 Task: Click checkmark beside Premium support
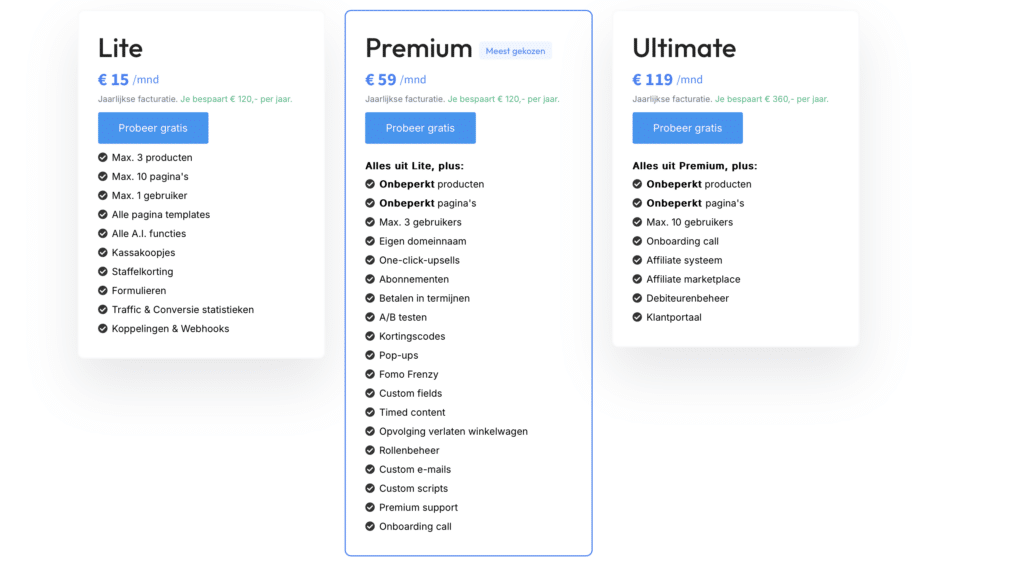pyautogui.click(x=370, y=507)
